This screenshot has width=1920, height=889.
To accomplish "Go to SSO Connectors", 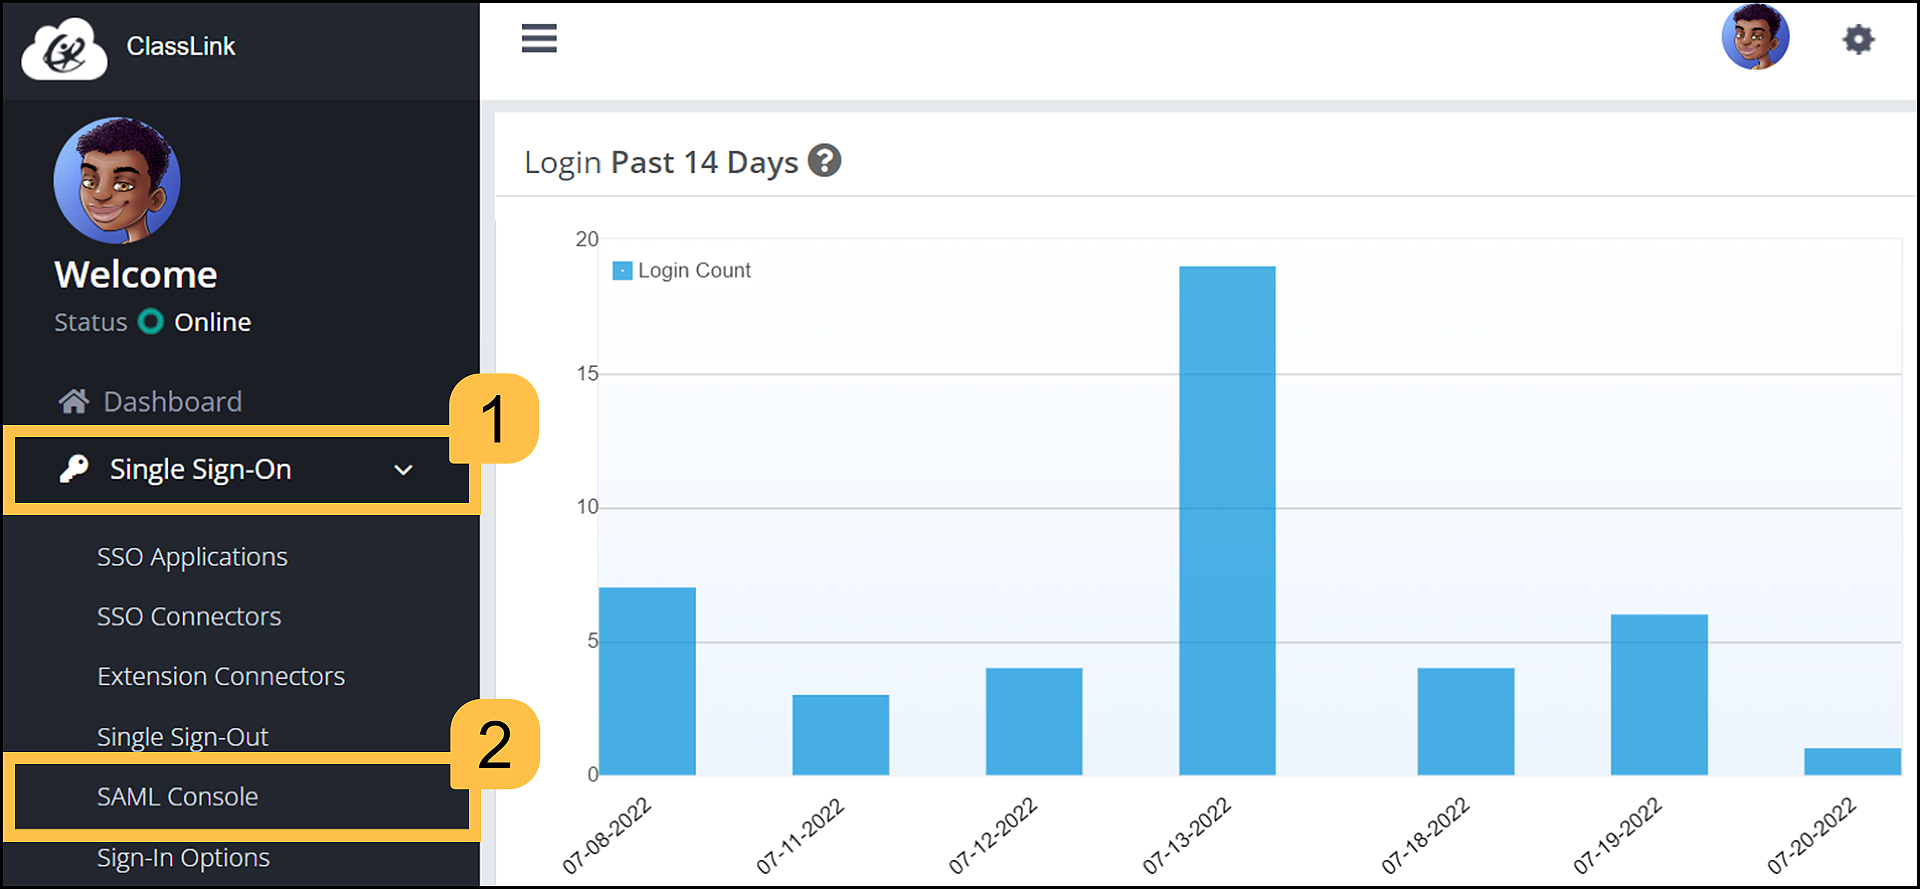I will [x=189, y=617].
